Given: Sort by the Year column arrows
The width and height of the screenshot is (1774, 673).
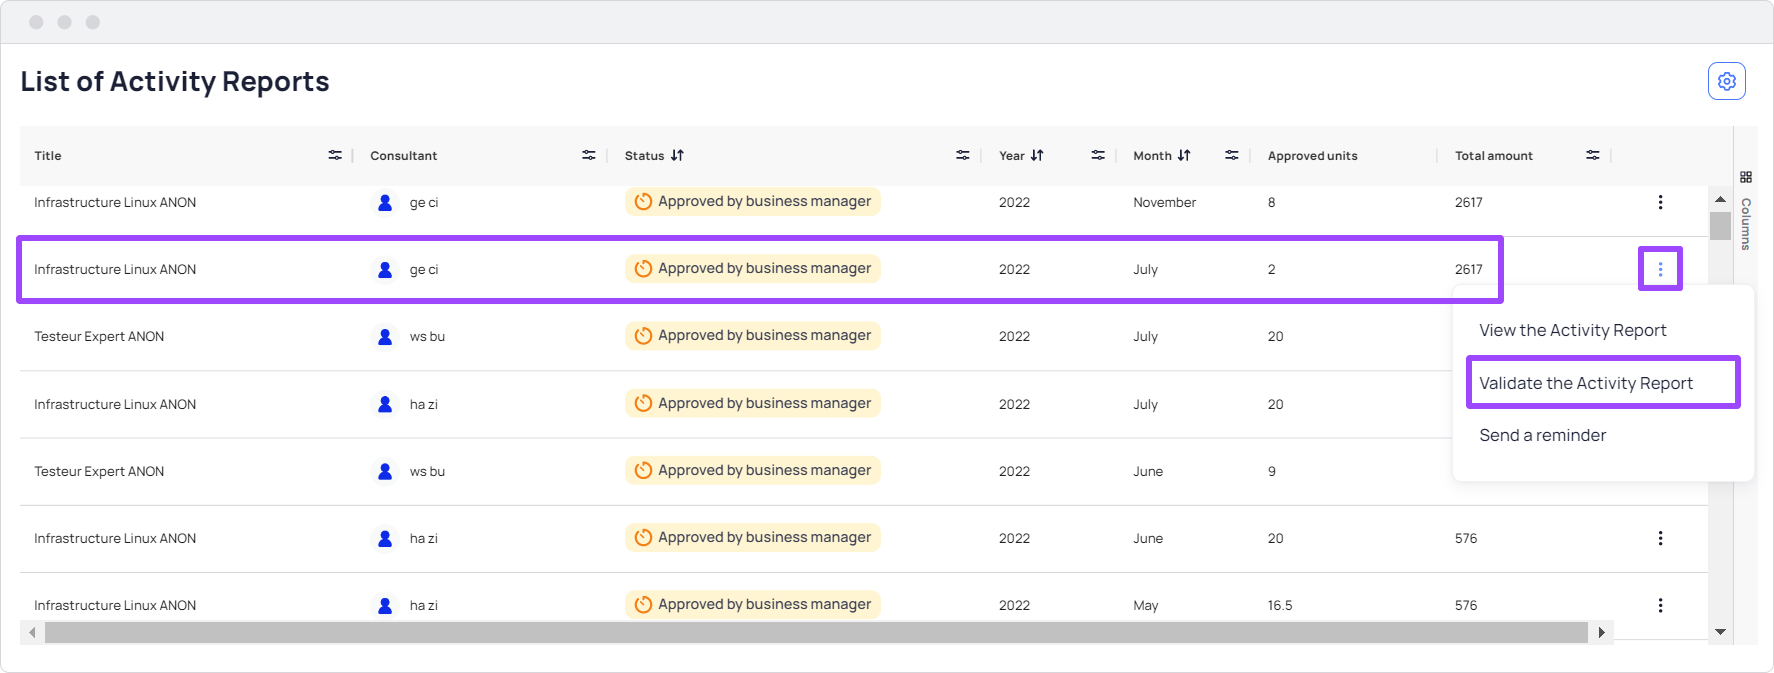Looking at the screenshot, I should pos(1037,155).
